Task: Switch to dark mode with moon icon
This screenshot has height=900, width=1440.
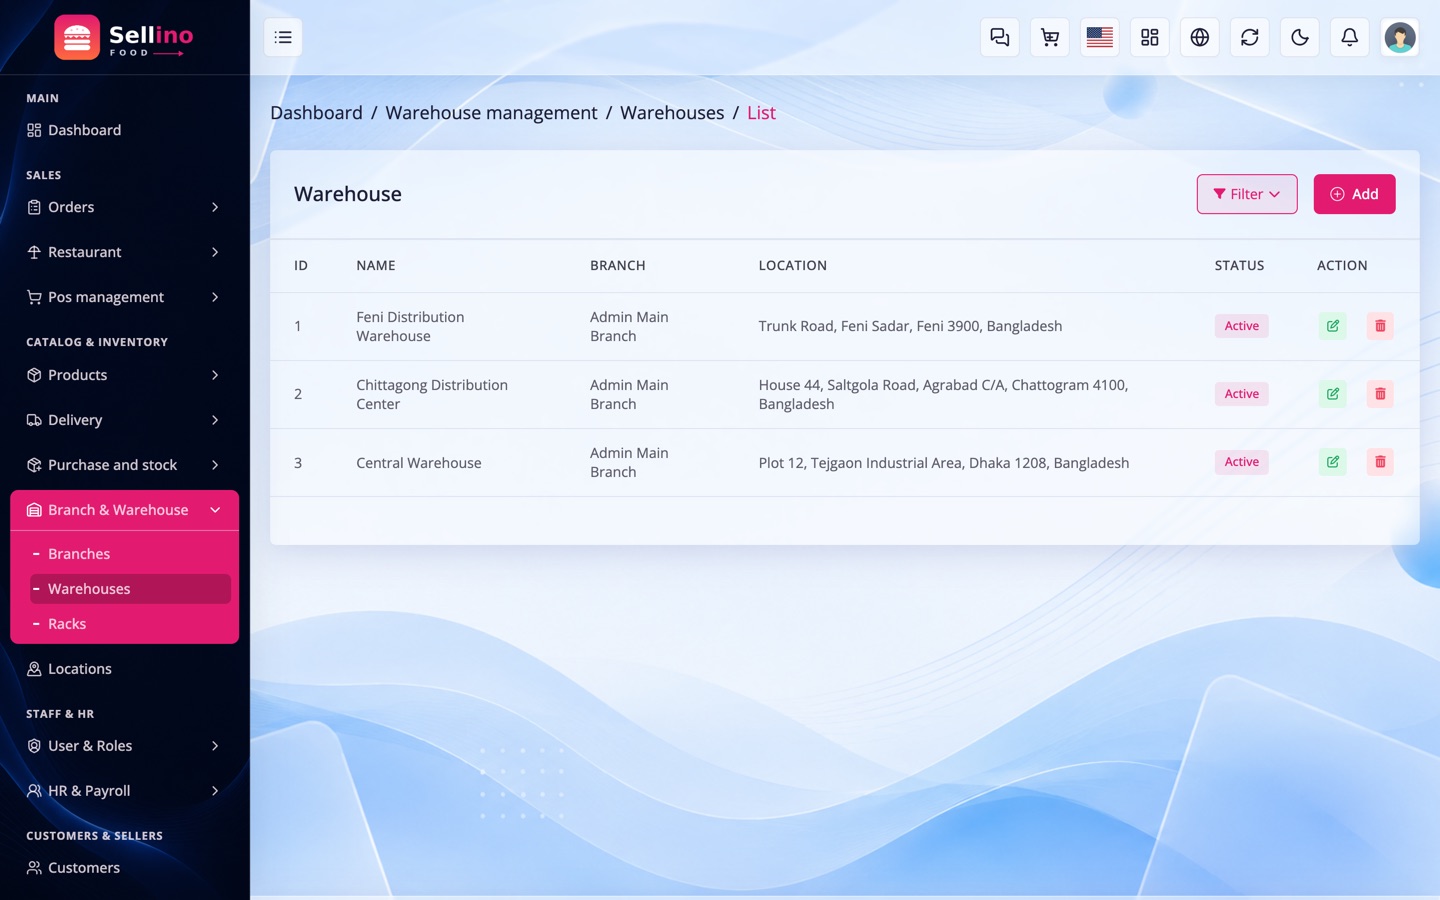Action: click(x=1300, y=38)
